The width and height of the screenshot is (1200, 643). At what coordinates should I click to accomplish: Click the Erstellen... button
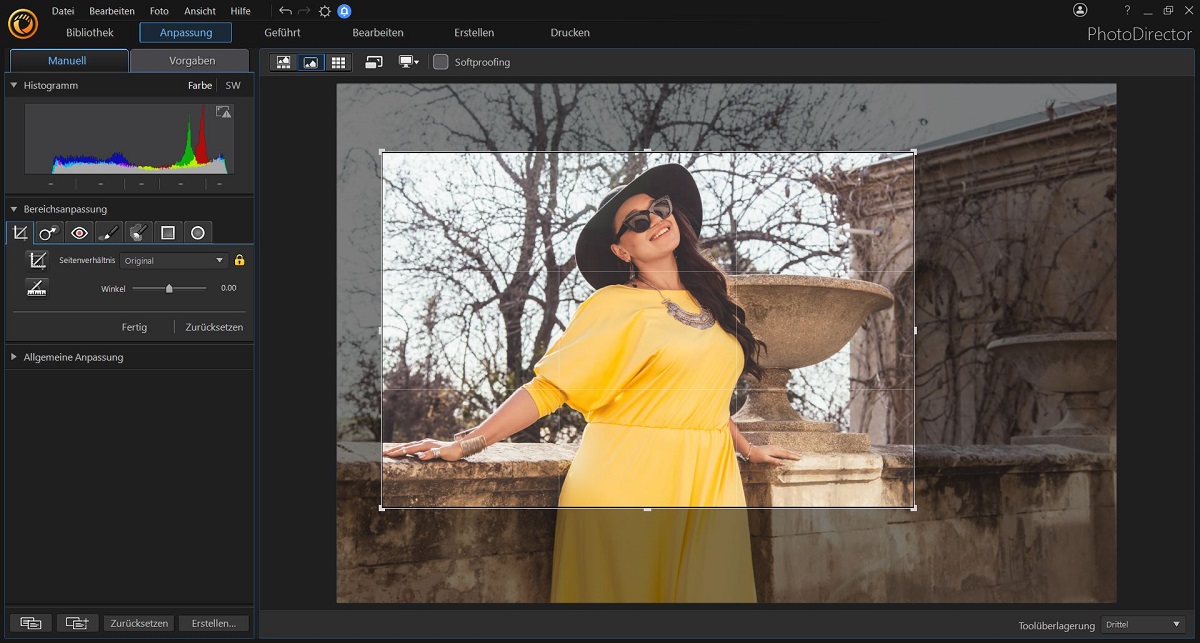213,623
